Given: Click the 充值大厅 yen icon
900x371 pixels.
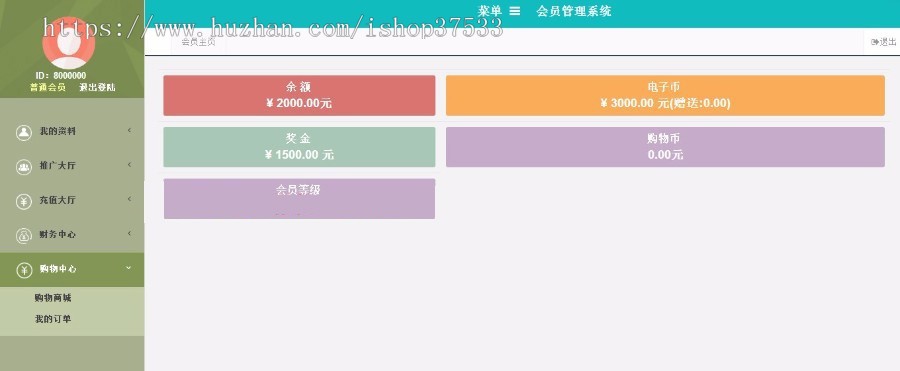Looking at the screenshot, I should point(24,201).
